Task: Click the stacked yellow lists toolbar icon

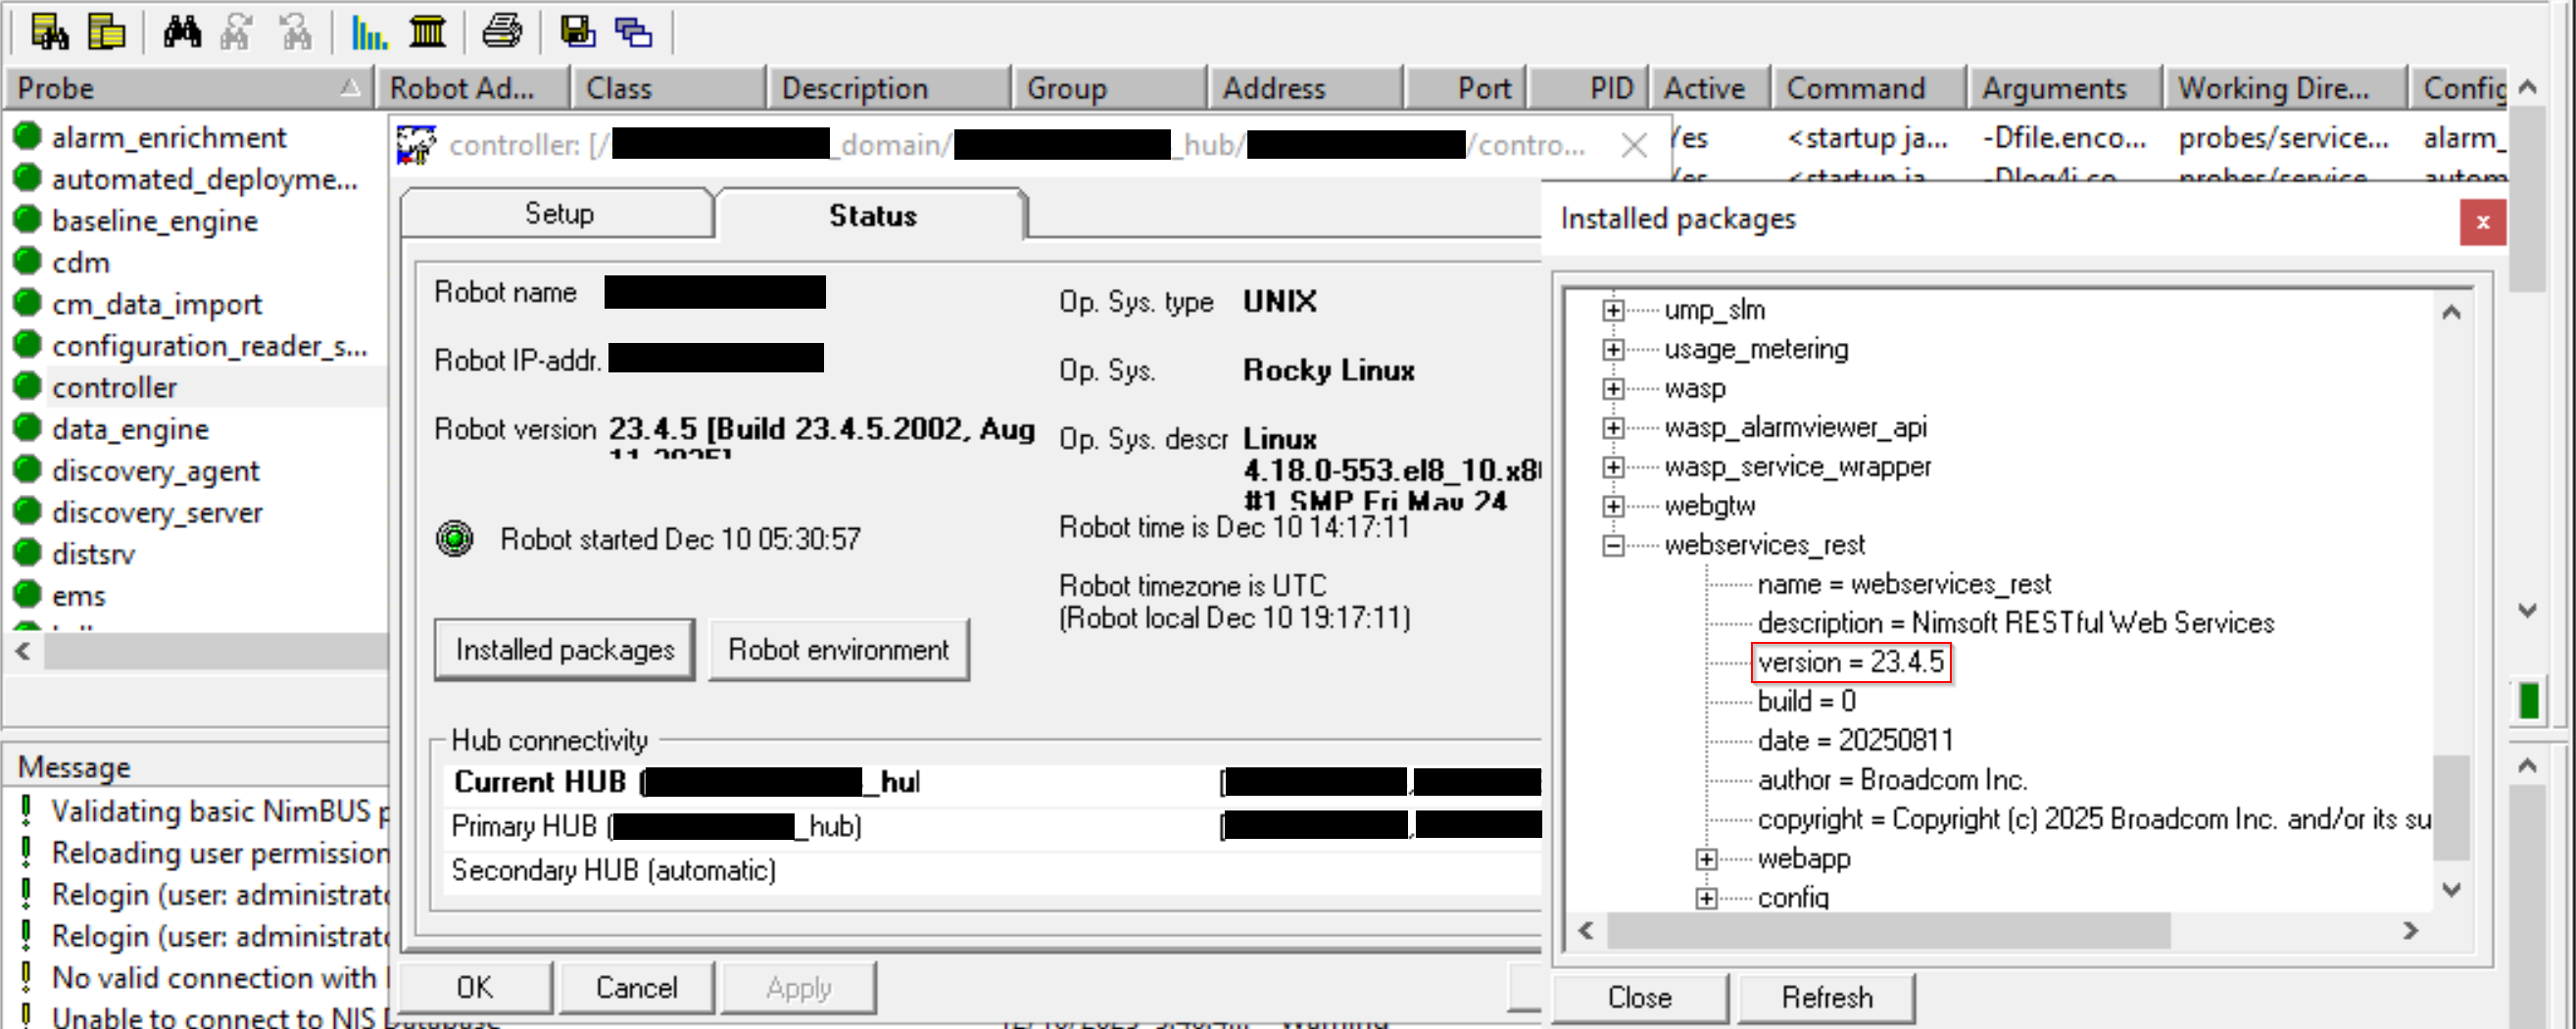Action: point(106,32)
